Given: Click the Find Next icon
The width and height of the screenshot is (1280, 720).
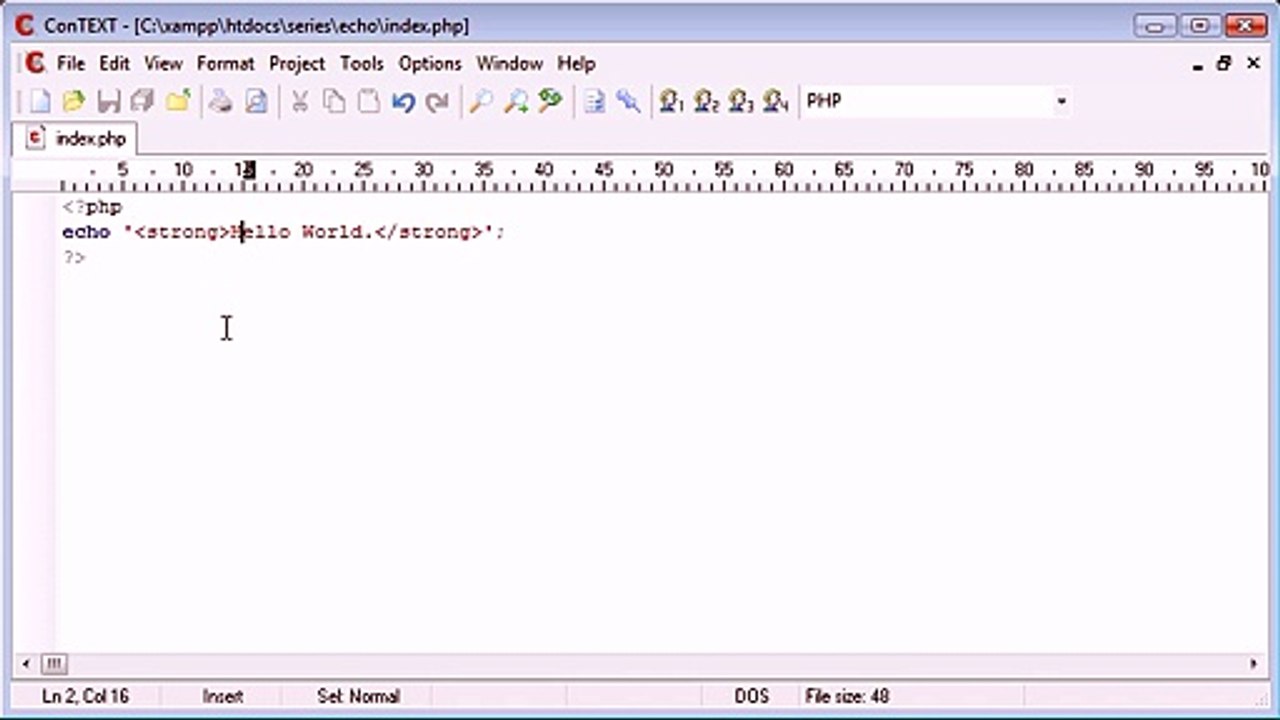Looking at the screenshot, I should tap(516, 101).
